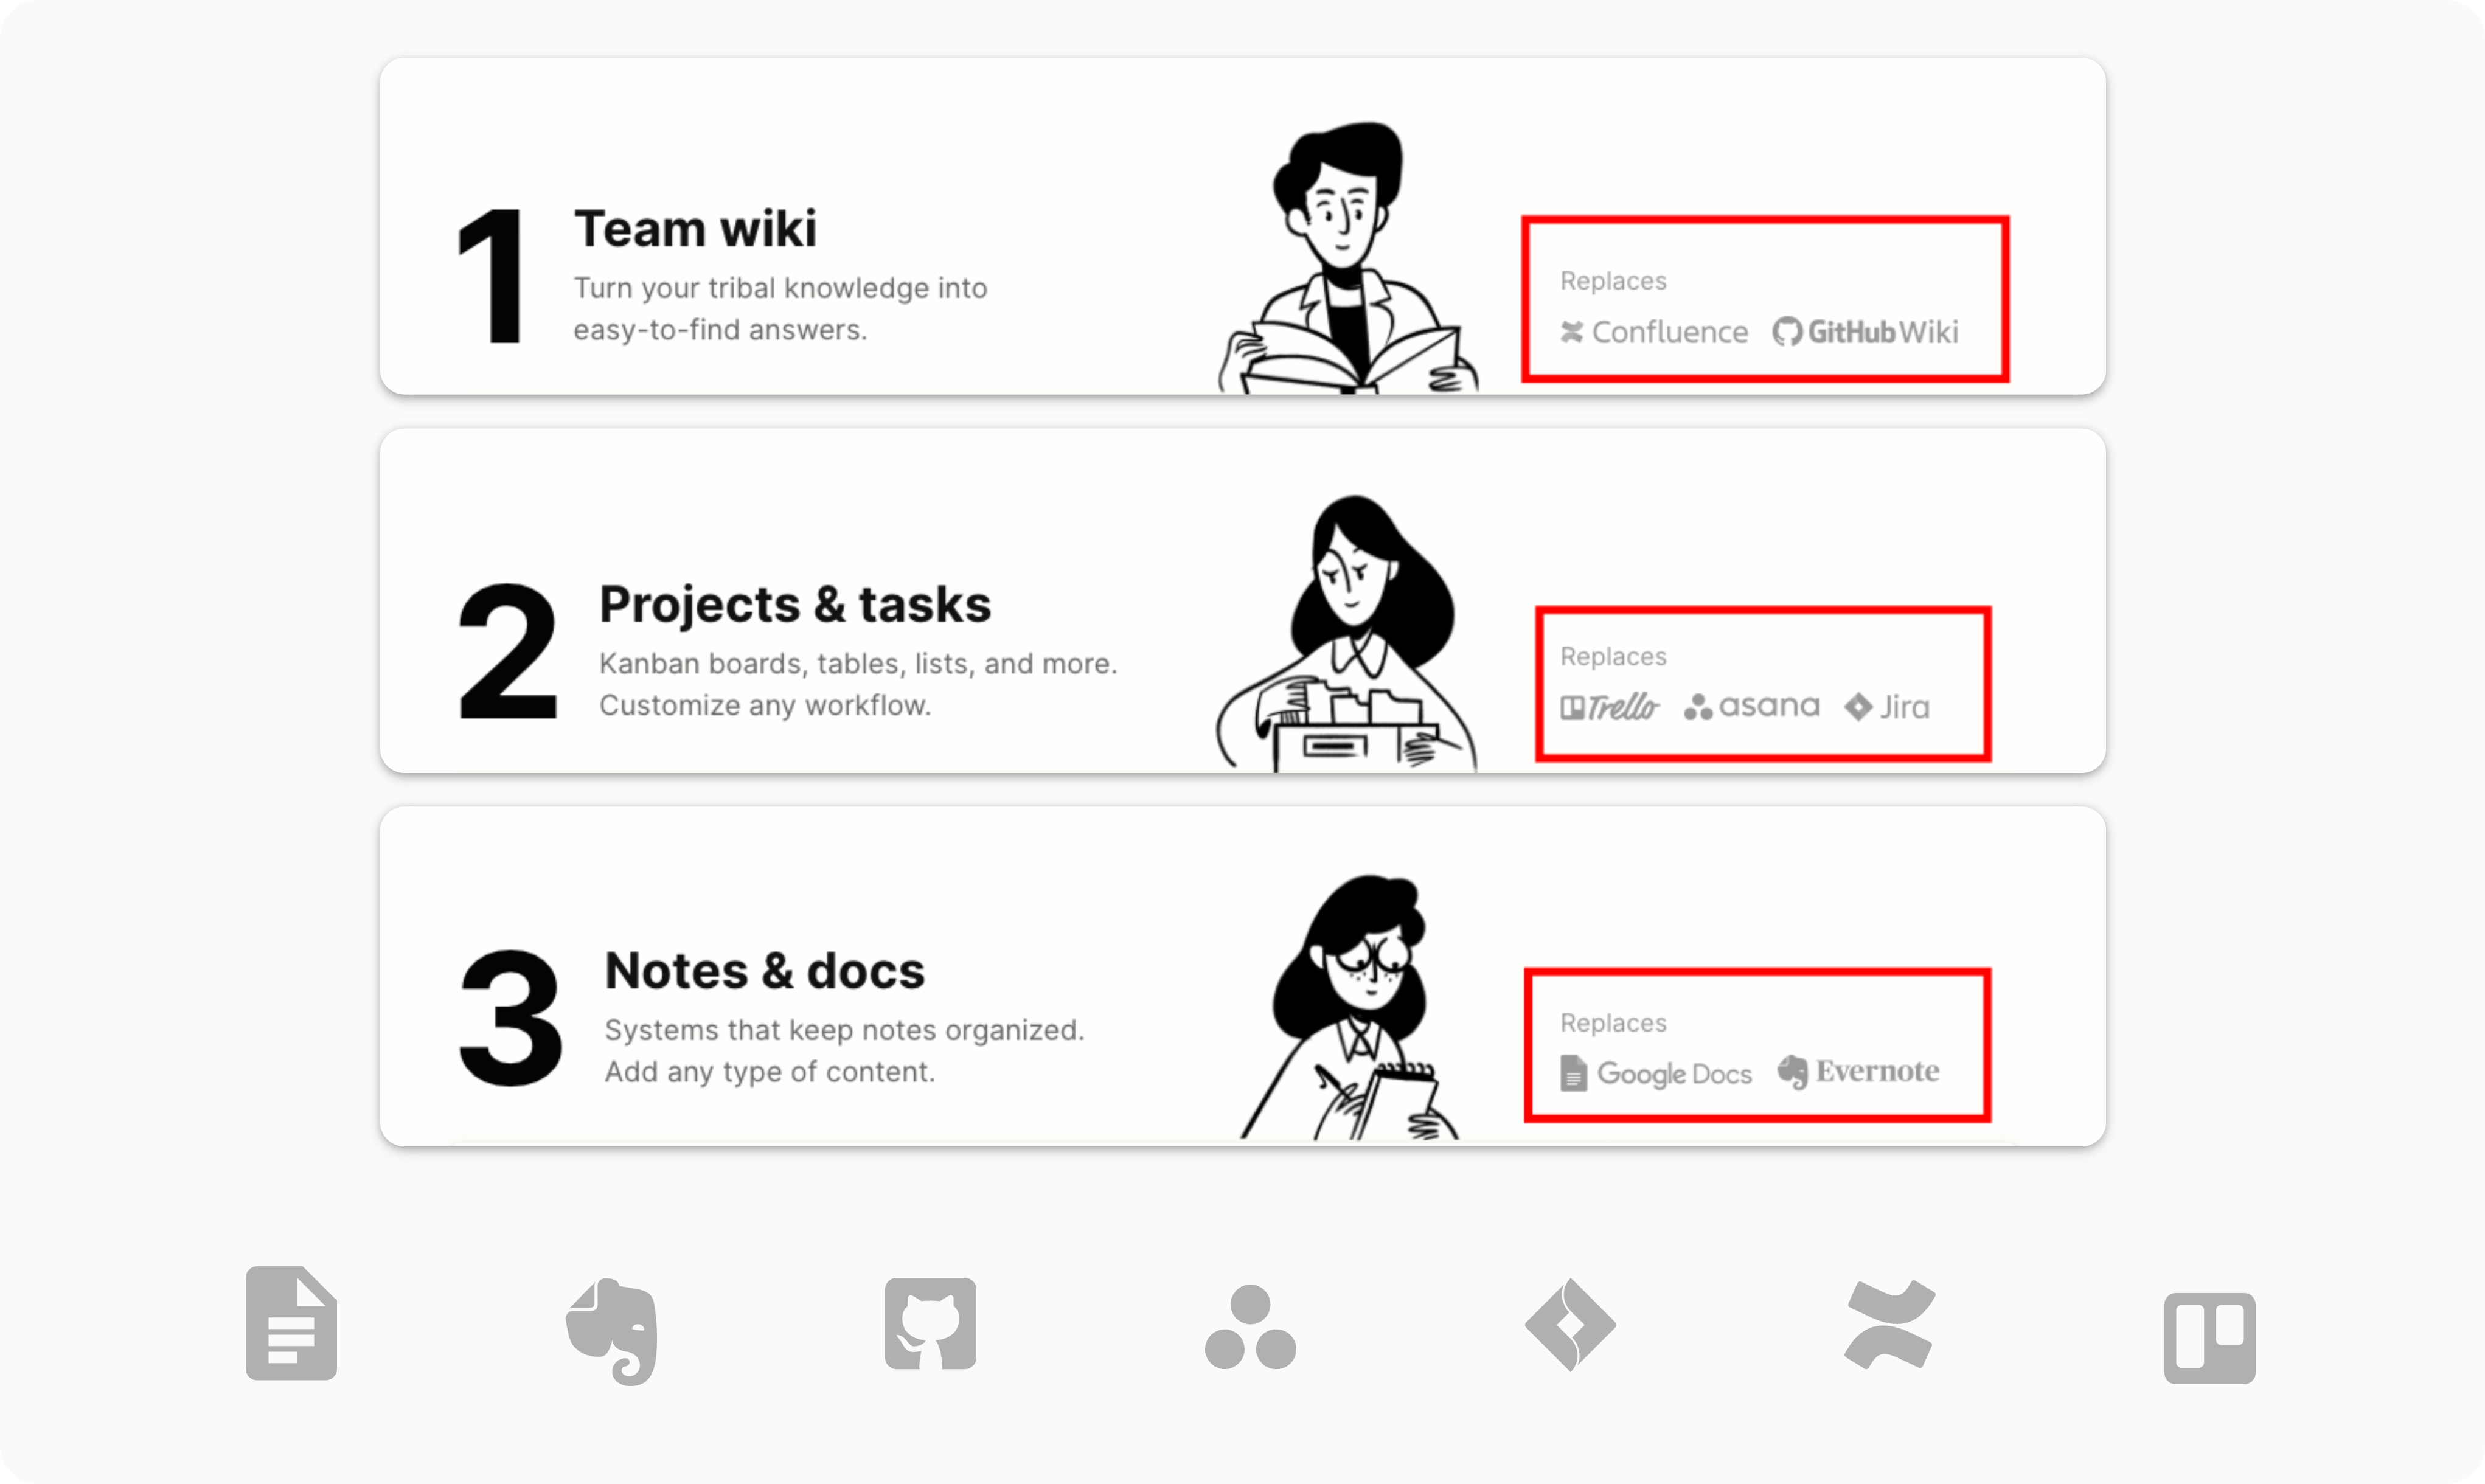Click the large Google Docs icon at bottom
The height and width of the screenshot is (1484, 2485).
(291, 1323)
